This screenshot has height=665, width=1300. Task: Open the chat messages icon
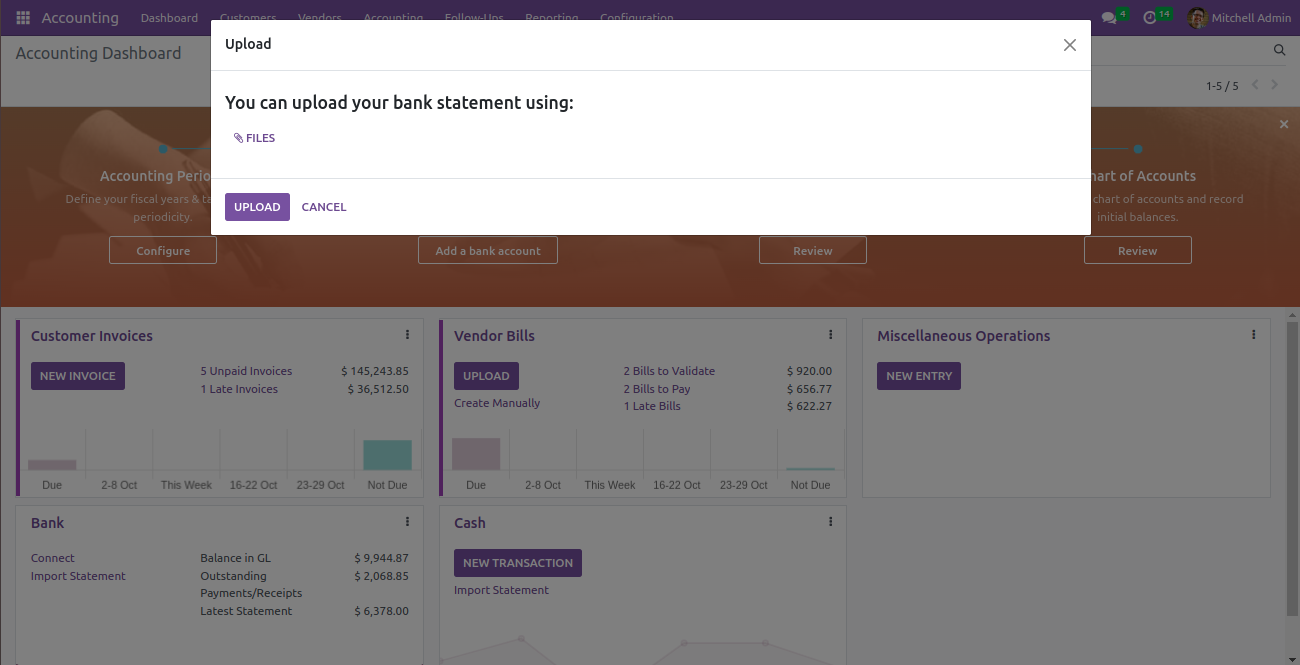click(1108, 18)
